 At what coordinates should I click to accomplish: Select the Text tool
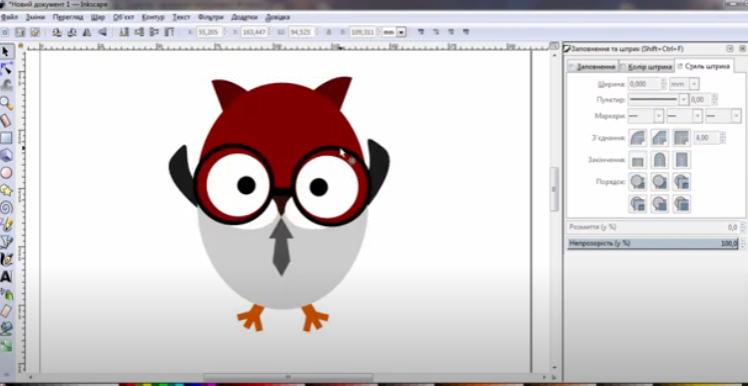[x=6, y=276]
